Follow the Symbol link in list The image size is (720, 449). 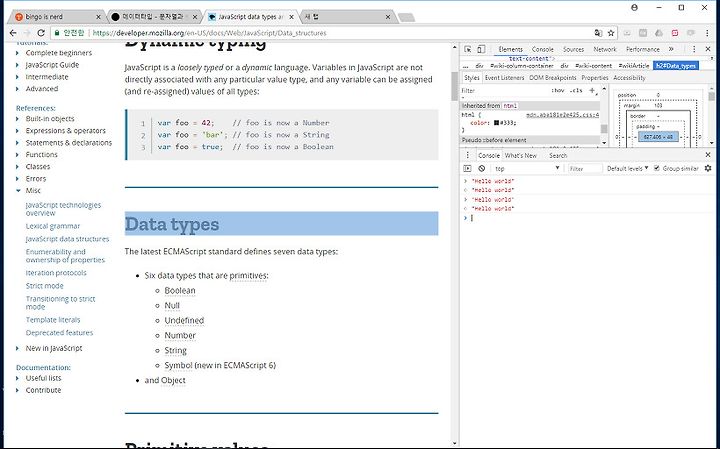coord(178,365)
